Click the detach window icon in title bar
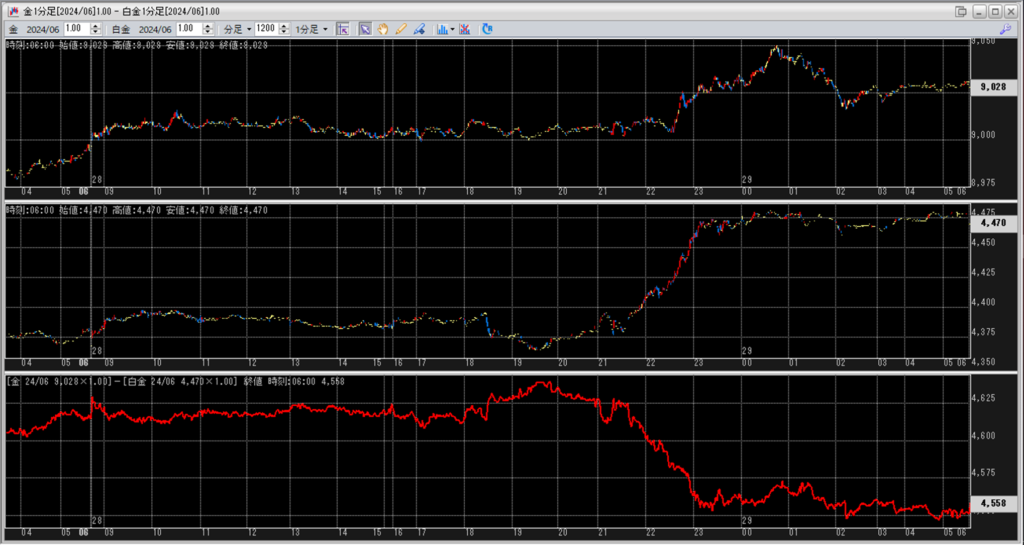The image size is (1024, 545). (x=961, y=11)
